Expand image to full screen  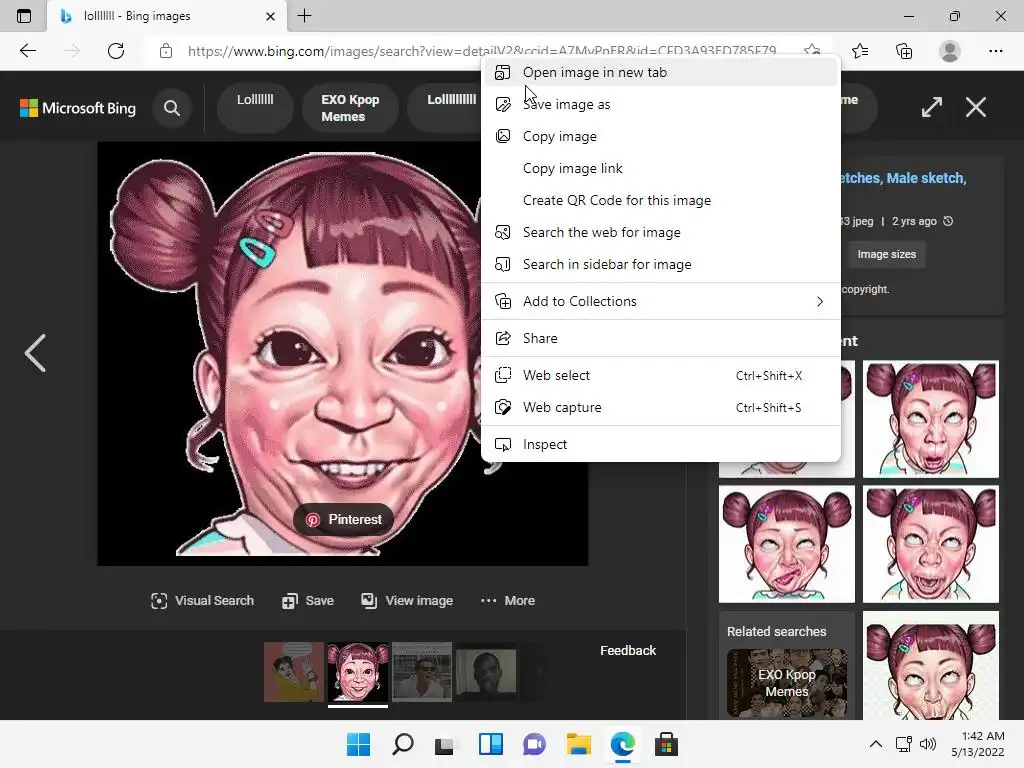coord(932,107)
